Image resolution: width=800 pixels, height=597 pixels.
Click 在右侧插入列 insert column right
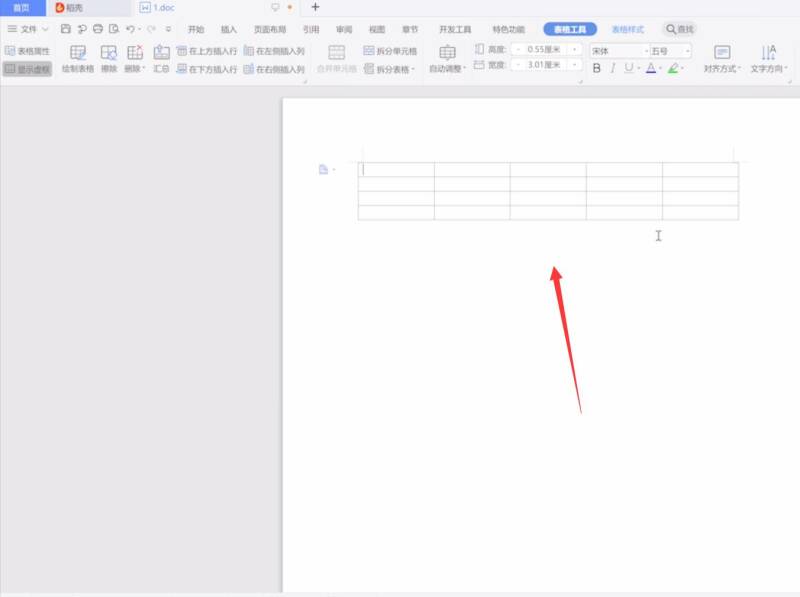(x=274, y=69)
